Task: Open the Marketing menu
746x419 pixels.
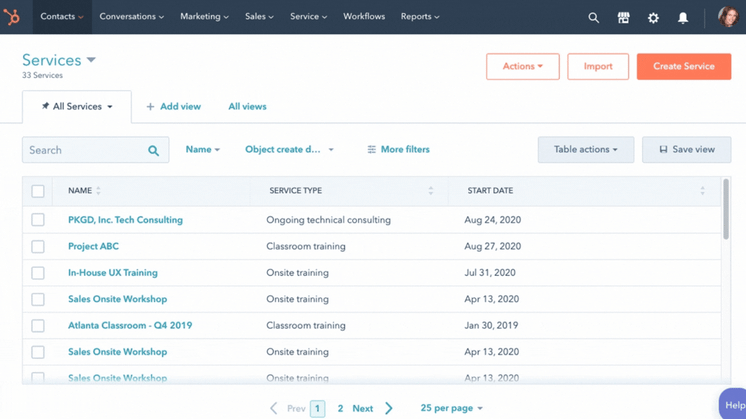Action: [x=204, y=17]
